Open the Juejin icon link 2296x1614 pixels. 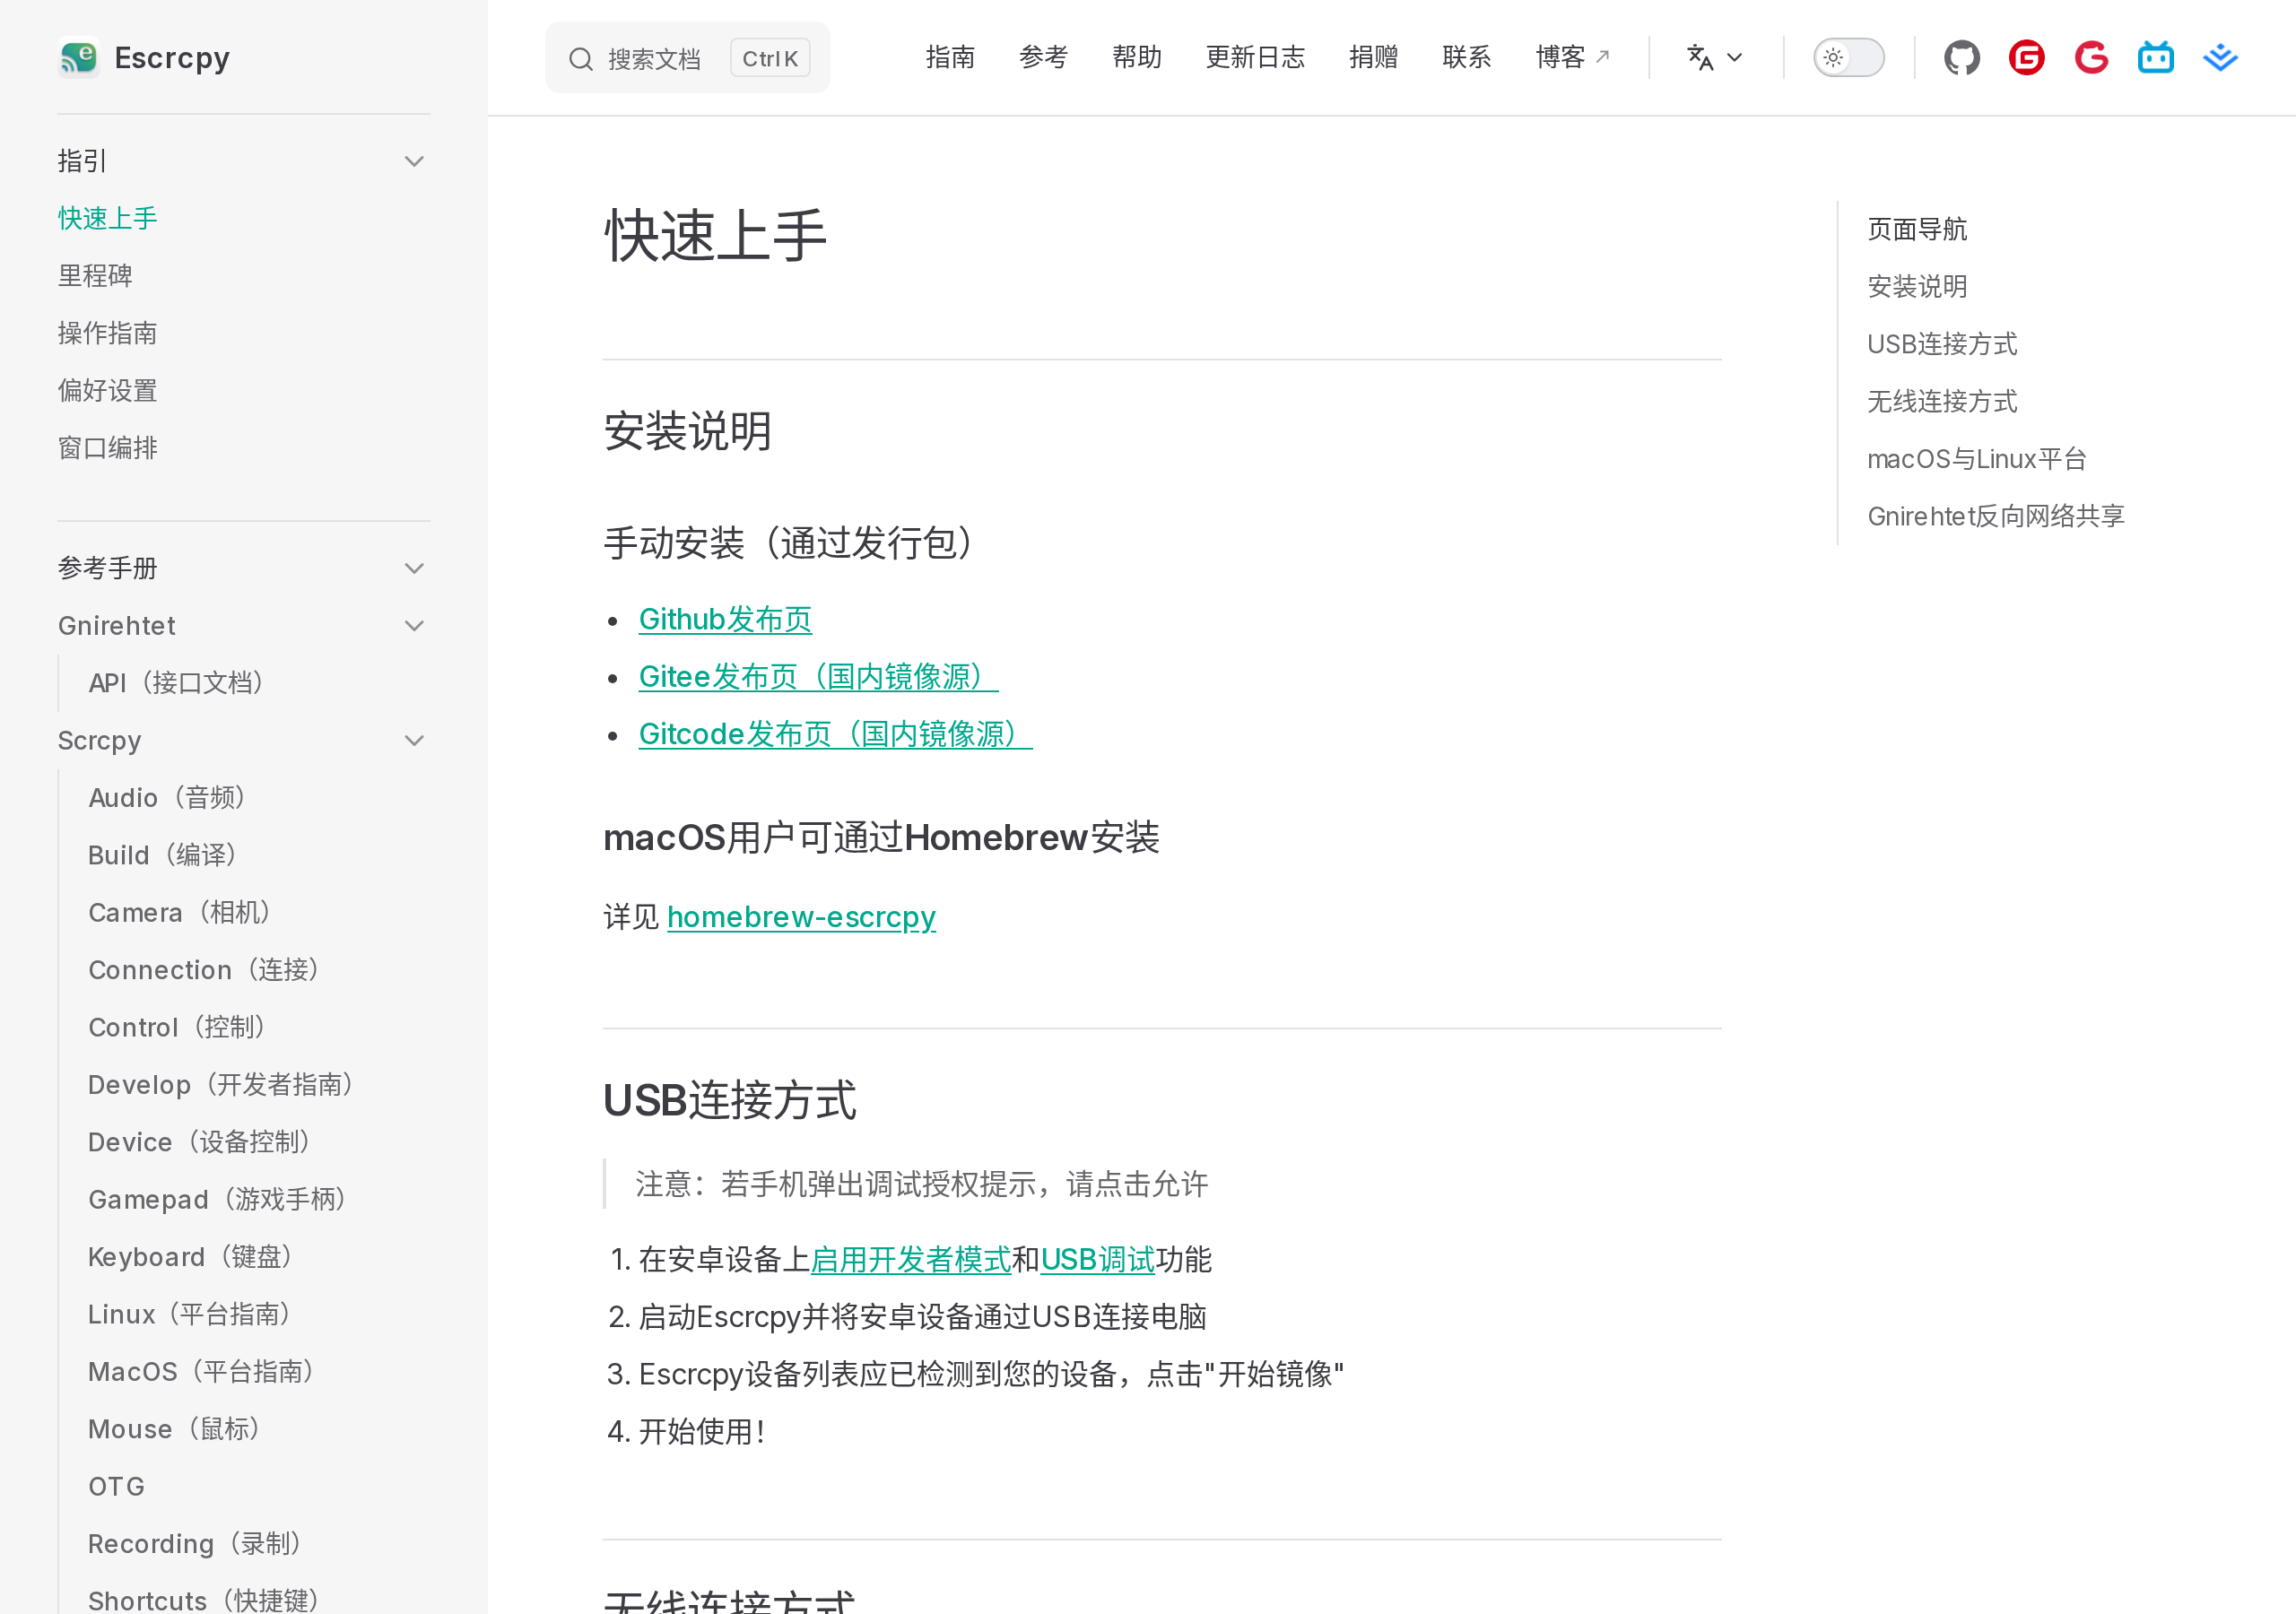coord(2220,58)
